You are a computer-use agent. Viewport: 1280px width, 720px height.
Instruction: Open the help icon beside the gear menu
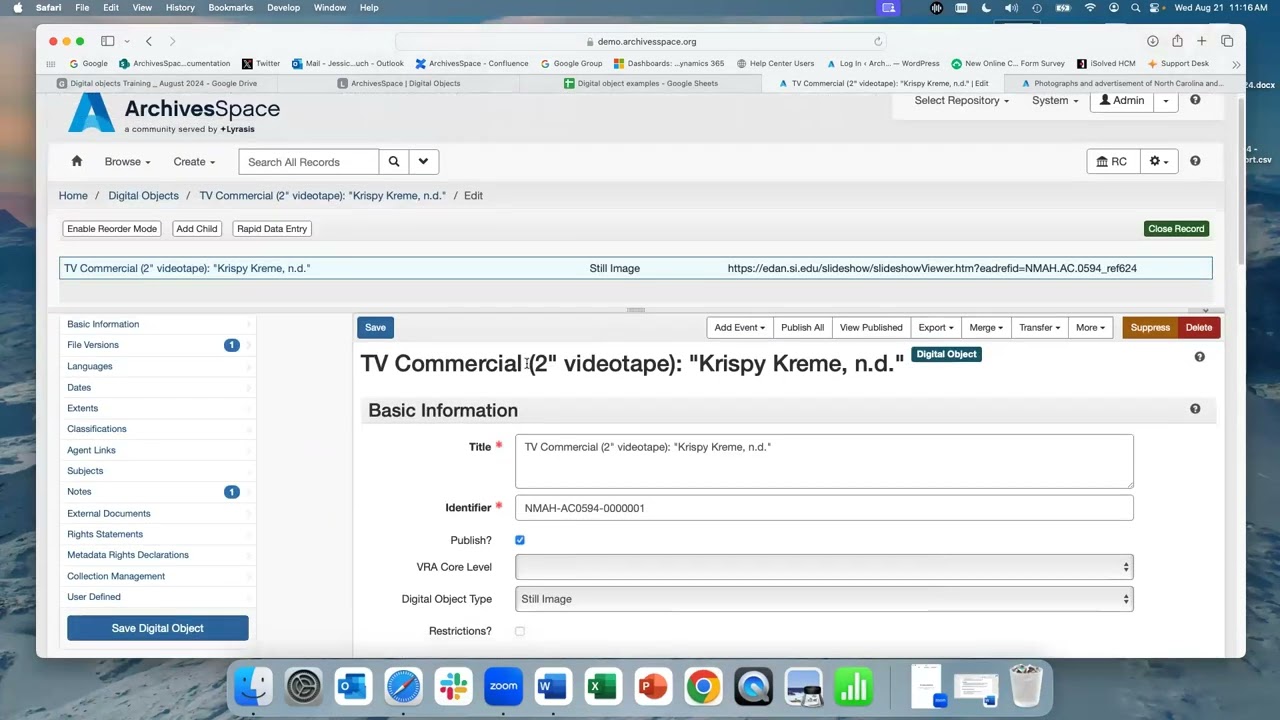click(1195, 161)
